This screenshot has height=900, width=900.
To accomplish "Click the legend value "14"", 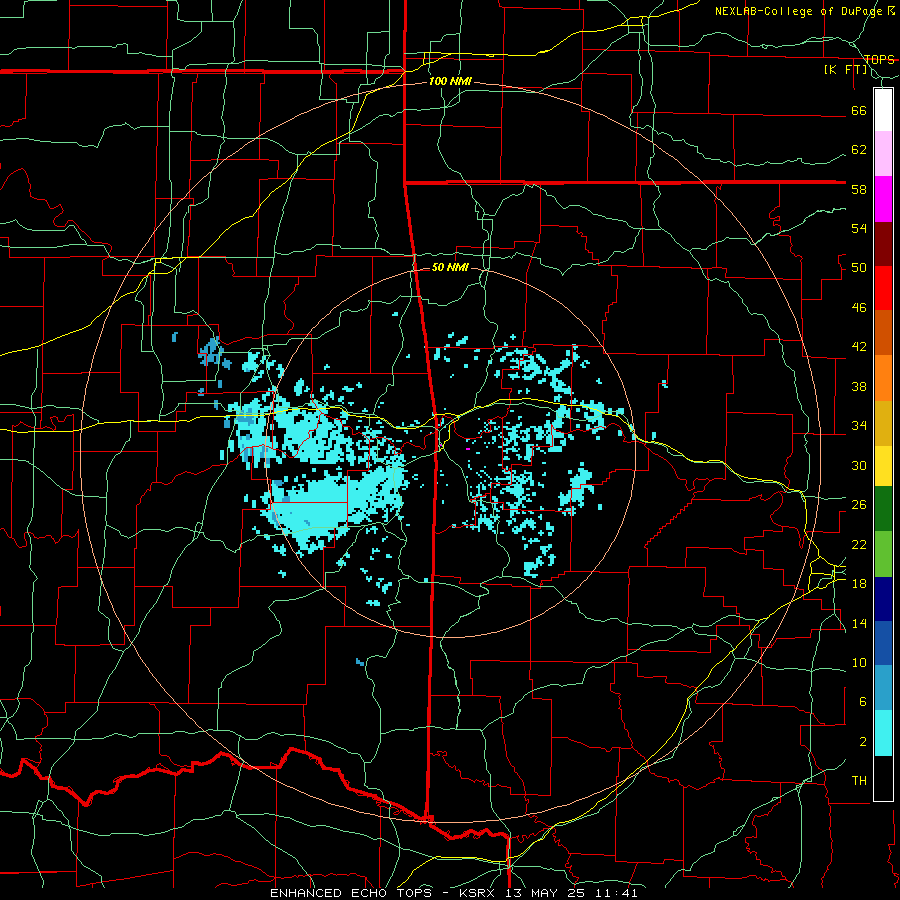I will click(859, 623).
